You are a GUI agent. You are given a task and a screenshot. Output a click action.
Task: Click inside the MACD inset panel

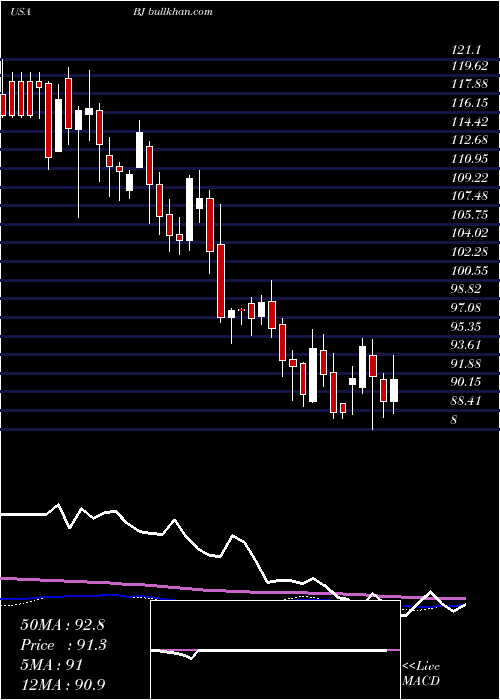(275, 650)
